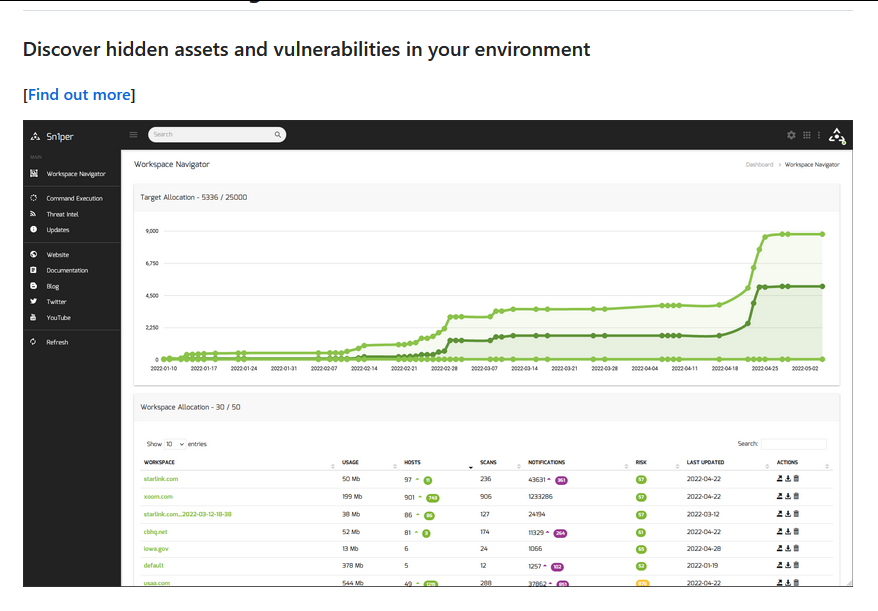This screenshot has width=878, height=611.
Task: Open the entries-per-page dropdown showing 10
Action: [x=175, y=444]
